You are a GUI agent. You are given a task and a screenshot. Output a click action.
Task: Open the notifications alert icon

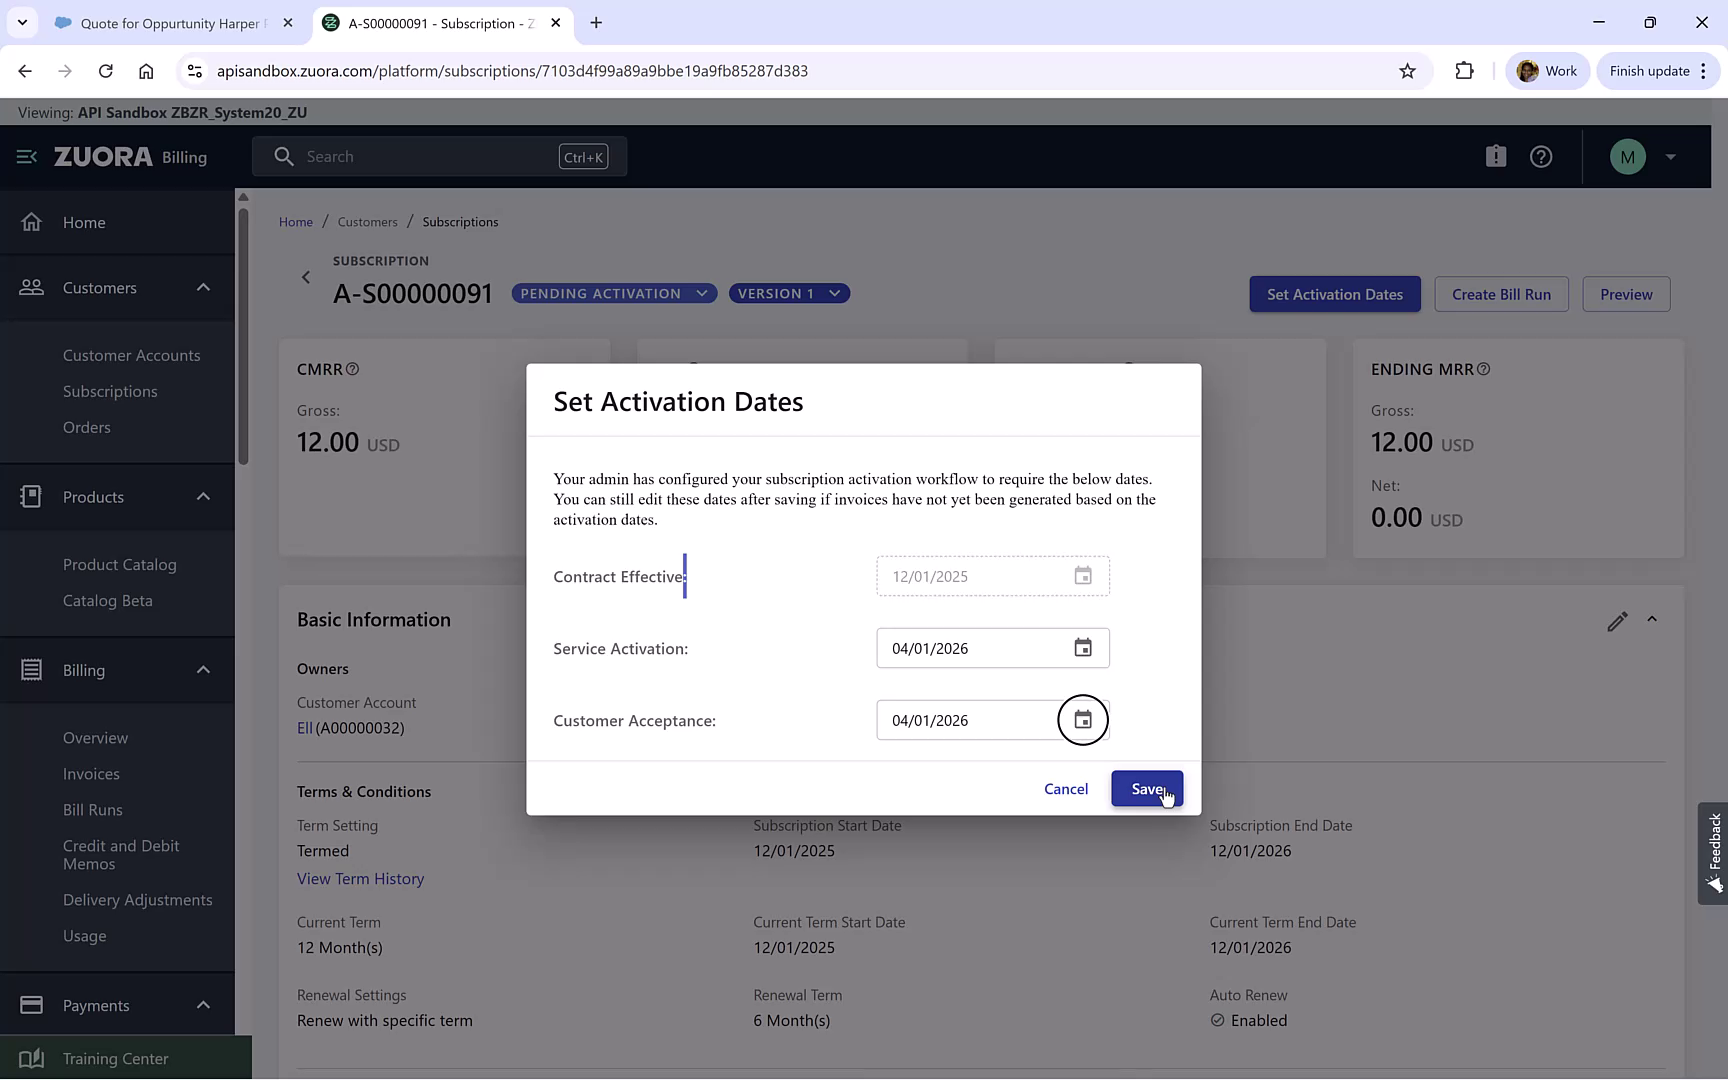[1495, 156]
